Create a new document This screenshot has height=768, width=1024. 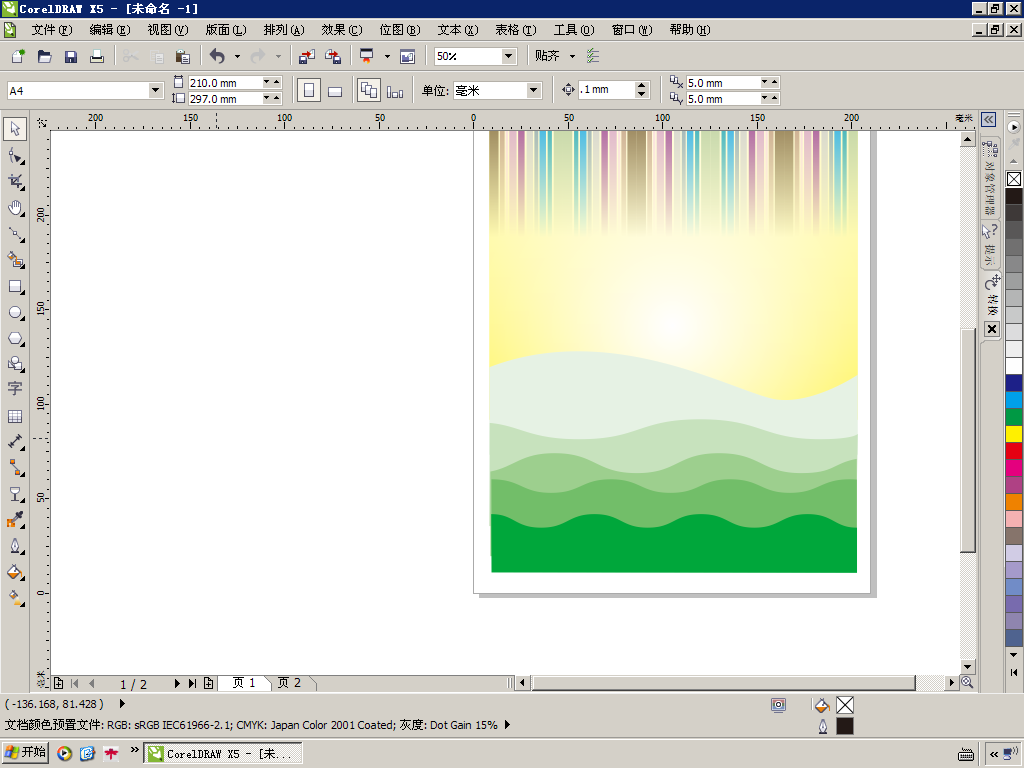point(18,56)
